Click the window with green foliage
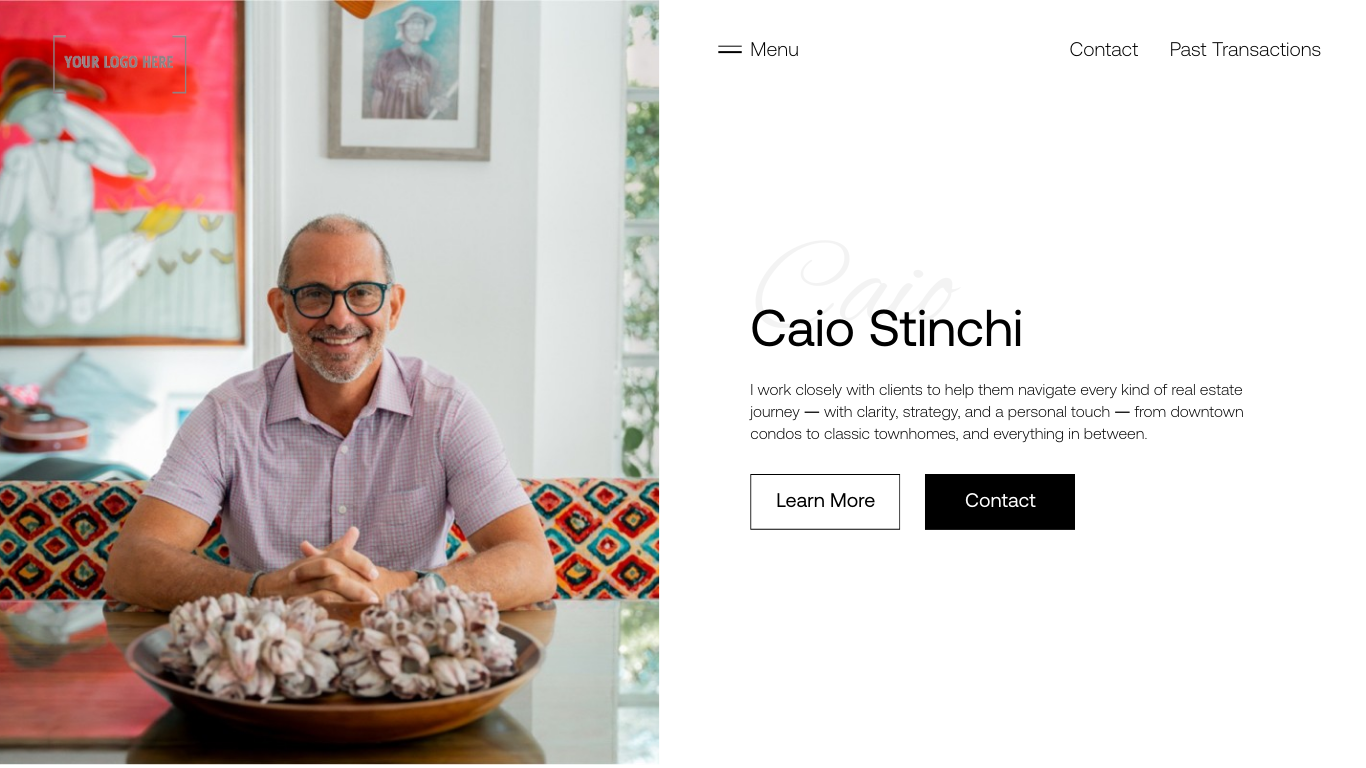The image size is (1366, 768). pyautogui.click(x=641, y=240)
